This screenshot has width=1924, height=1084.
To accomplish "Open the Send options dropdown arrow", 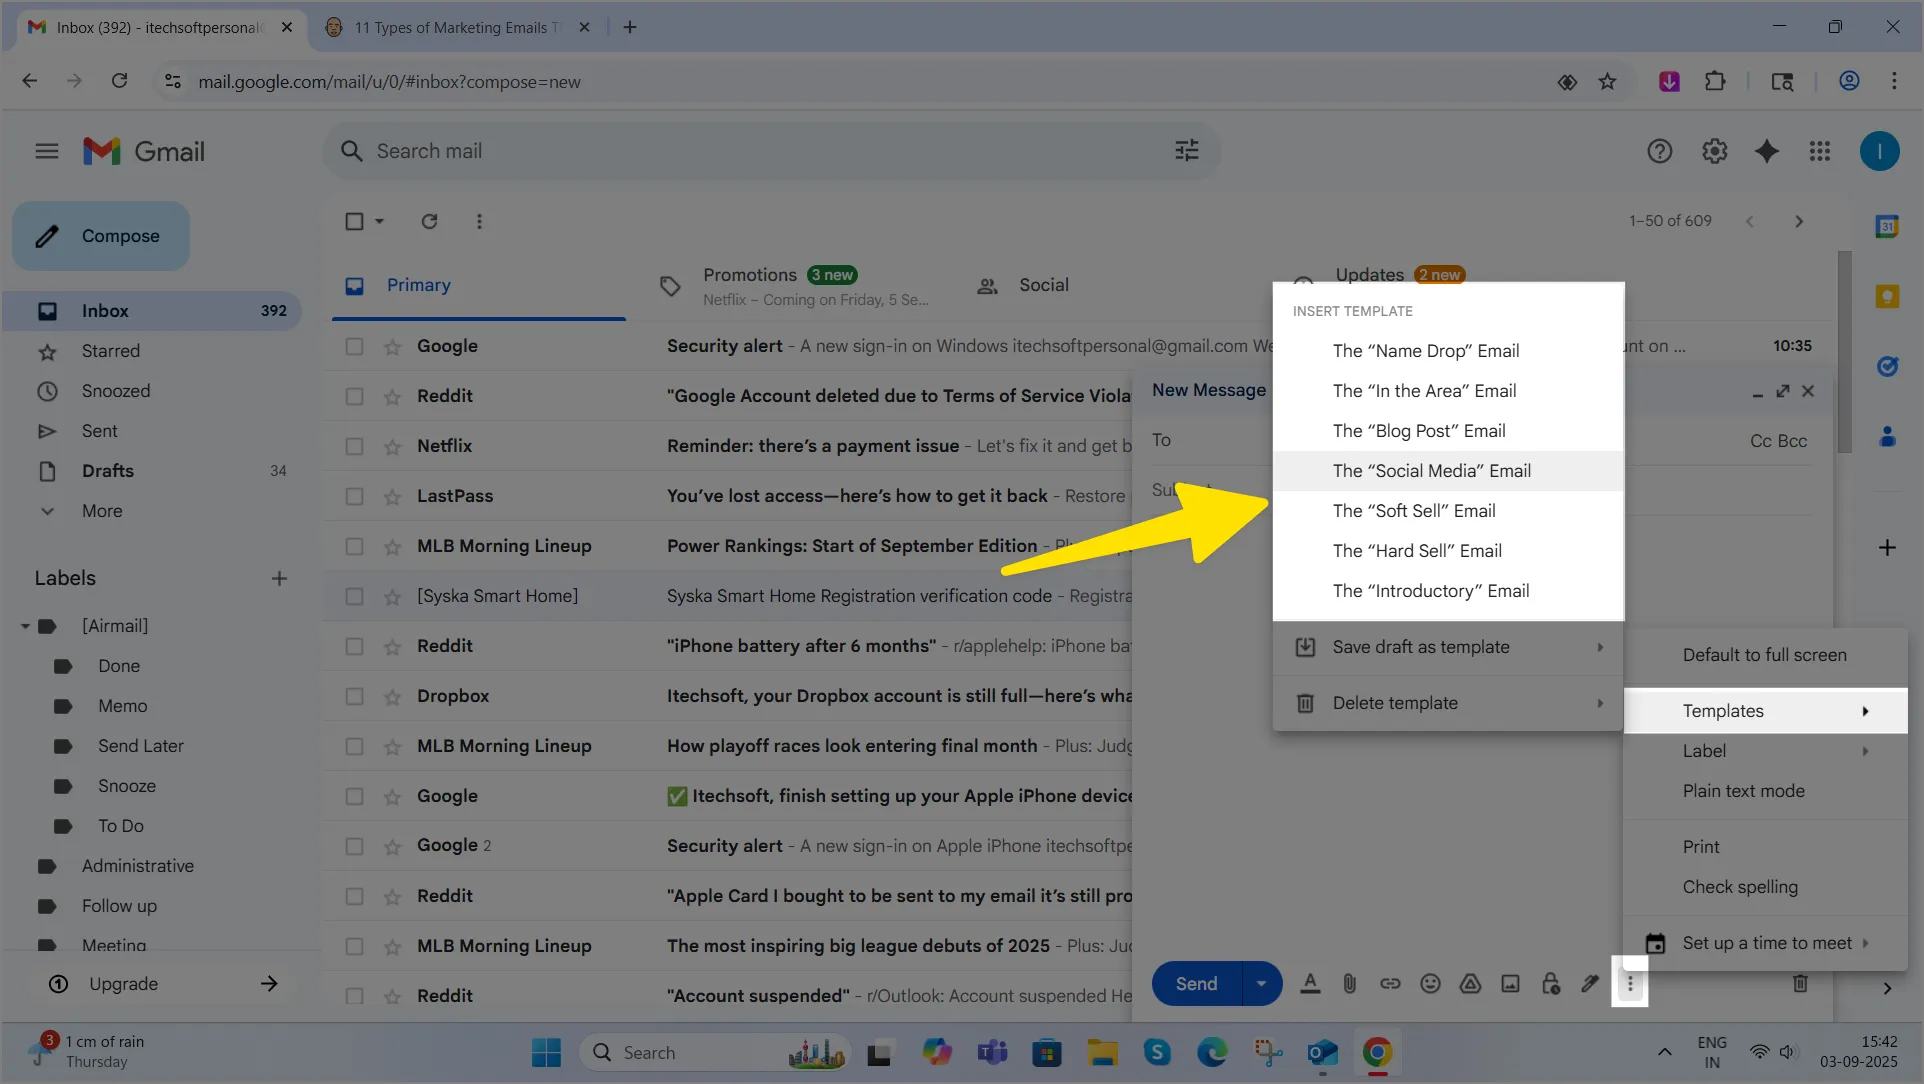I will [x=1261, y=984].
